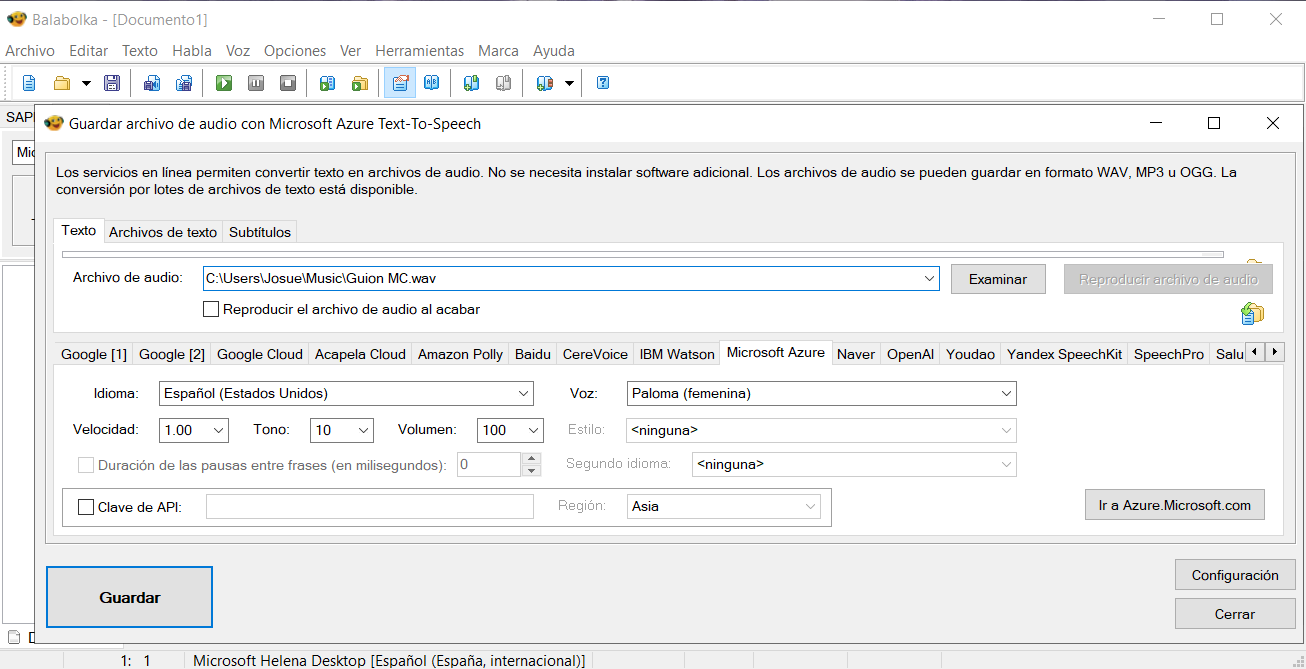
Task: Save document with the floppy disk icon
Action: pyautogui.click(x=112, y=83)
